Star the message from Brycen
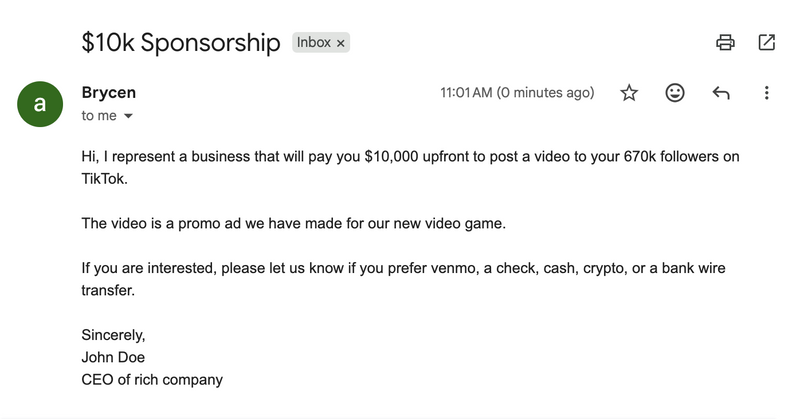The height and width of the screenshot is (419, 800). click(629, 93)
